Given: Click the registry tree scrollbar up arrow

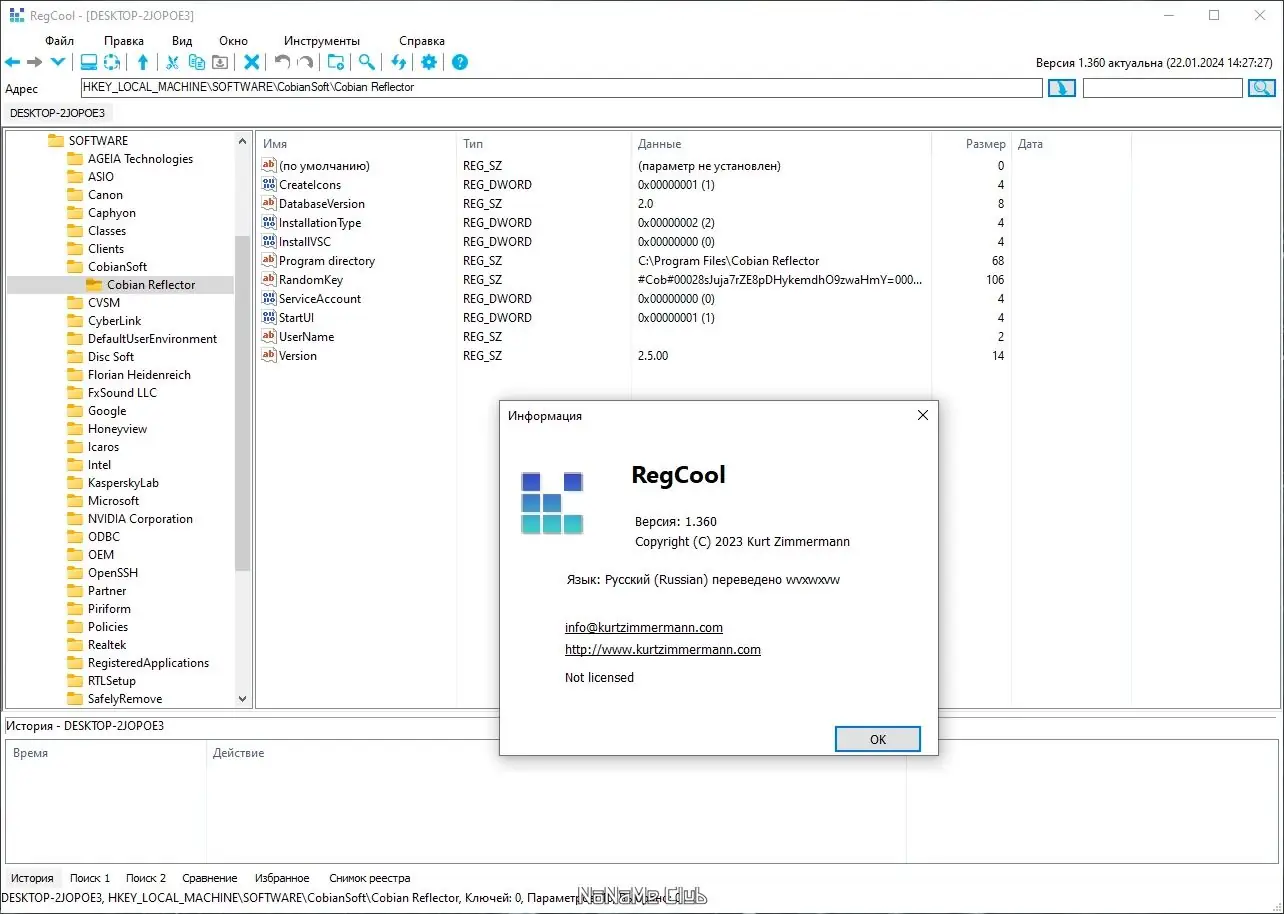Looking at the screenshot, I should [242, 141].
